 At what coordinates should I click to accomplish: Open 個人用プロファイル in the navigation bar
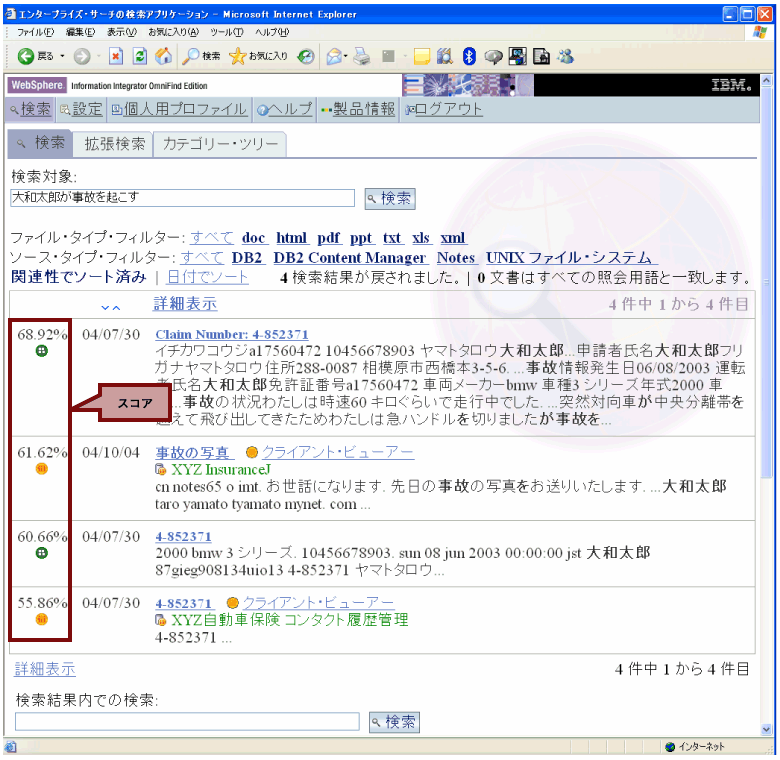click(179, 109)
